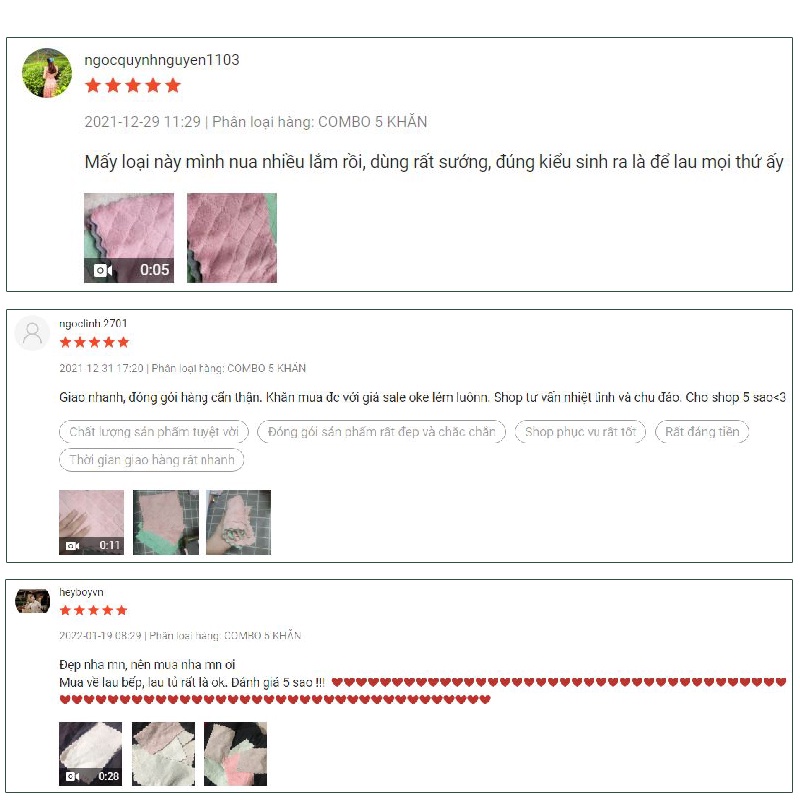Click five-star rating of first review
Screen dimensions: 800x800
click(133, 85)
